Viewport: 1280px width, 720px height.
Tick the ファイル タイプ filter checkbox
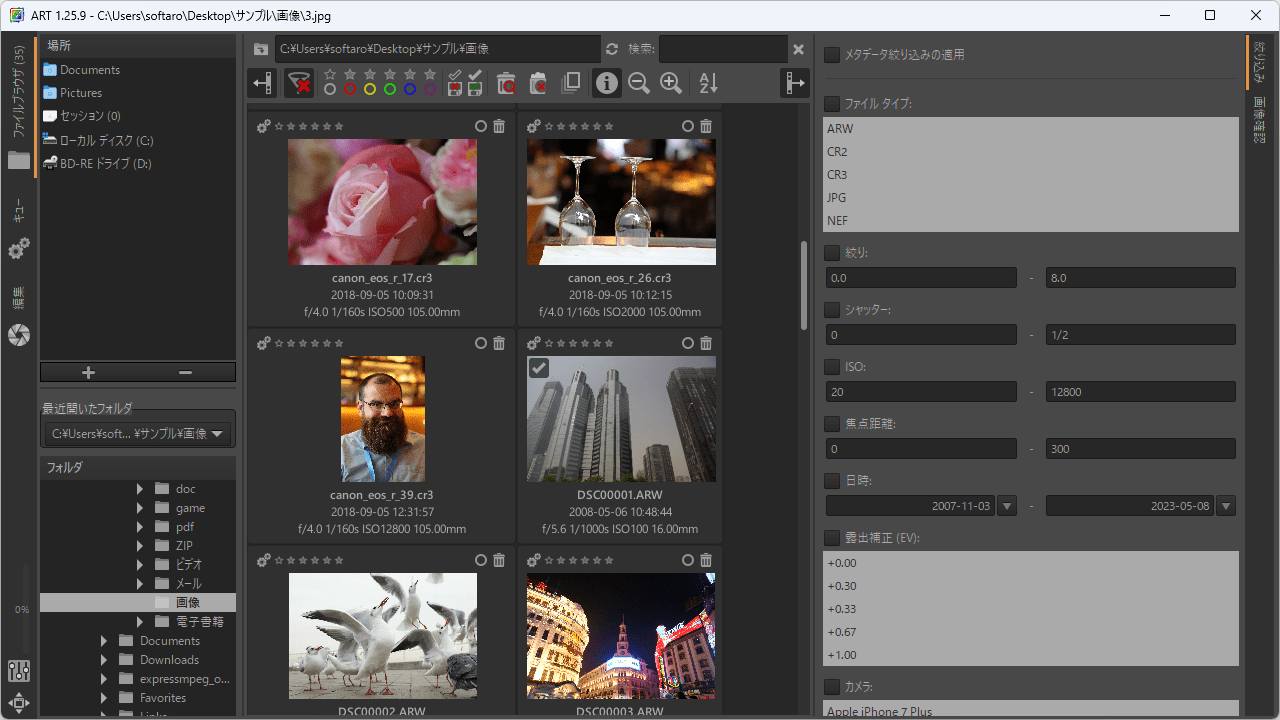tap(832, 104)
